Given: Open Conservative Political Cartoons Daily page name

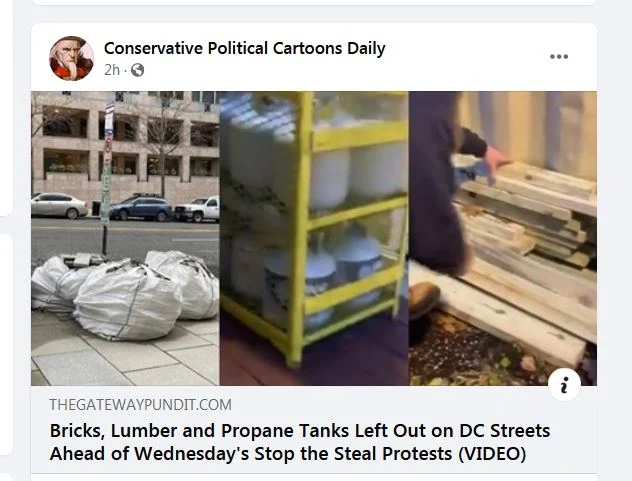Looking at the screenshot, I should pos(244,48).
